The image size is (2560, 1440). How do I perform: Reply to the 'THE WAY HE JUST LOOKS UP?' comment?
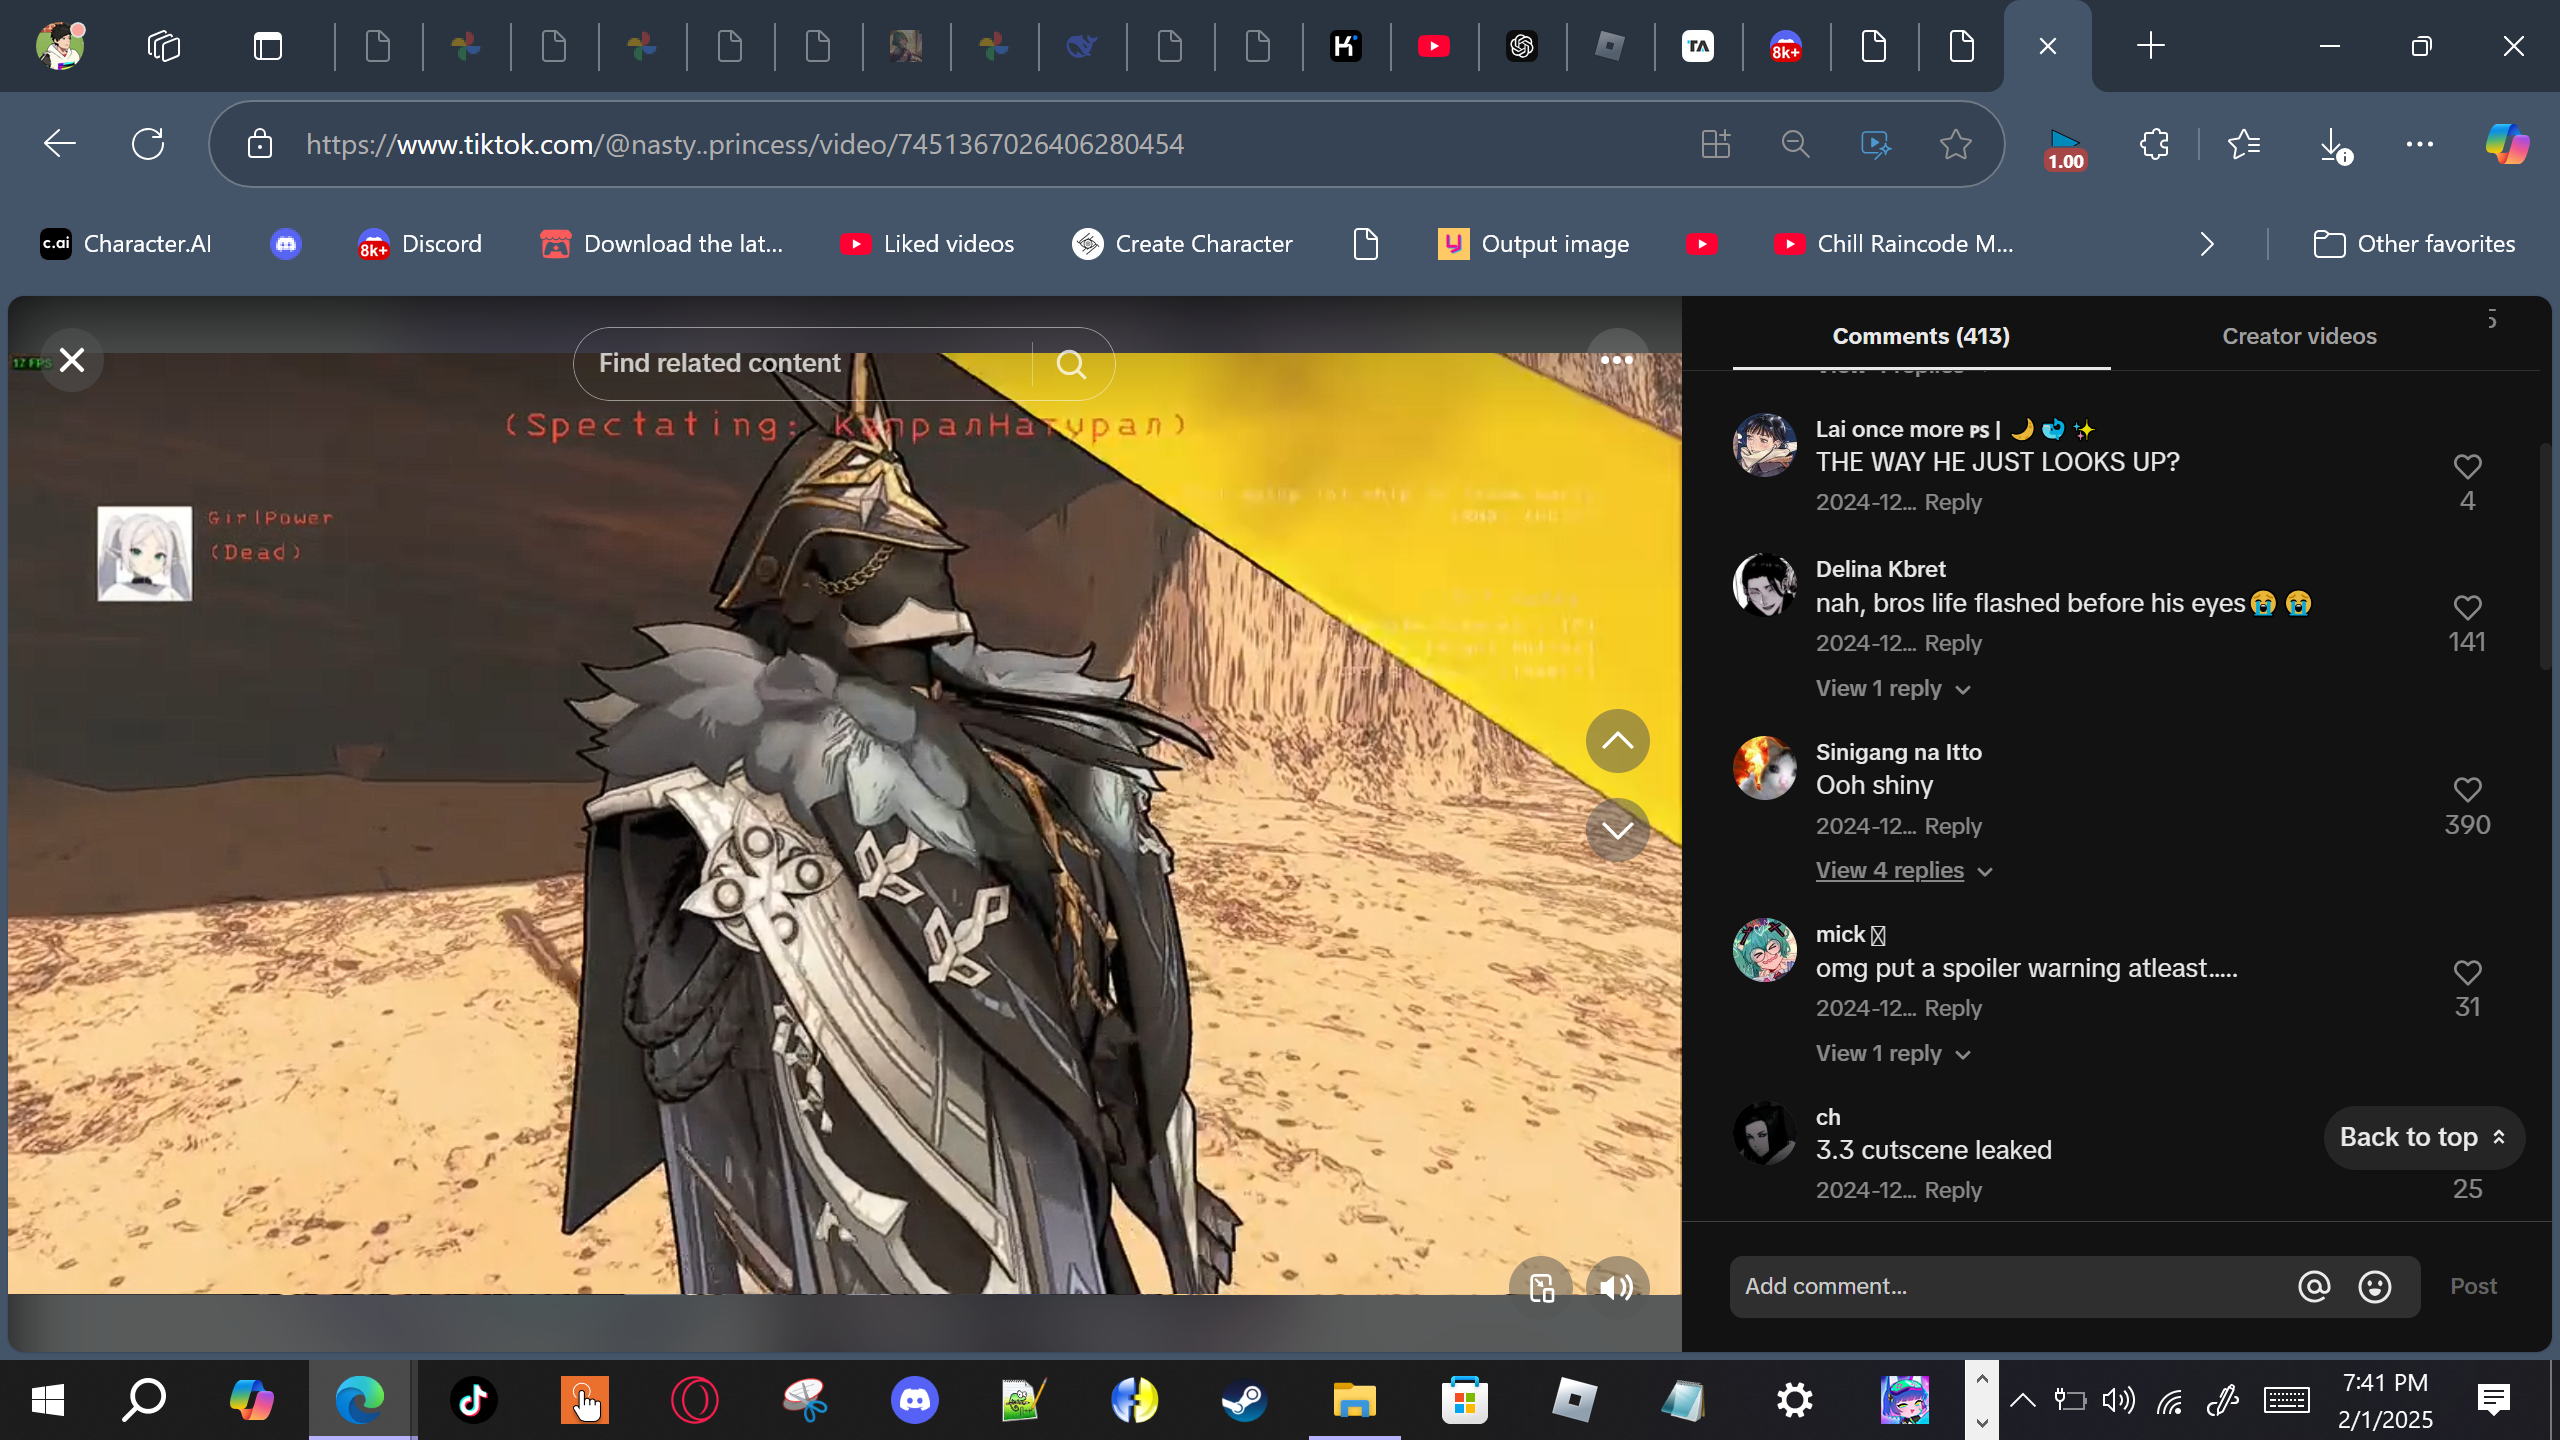point(1952,502)
